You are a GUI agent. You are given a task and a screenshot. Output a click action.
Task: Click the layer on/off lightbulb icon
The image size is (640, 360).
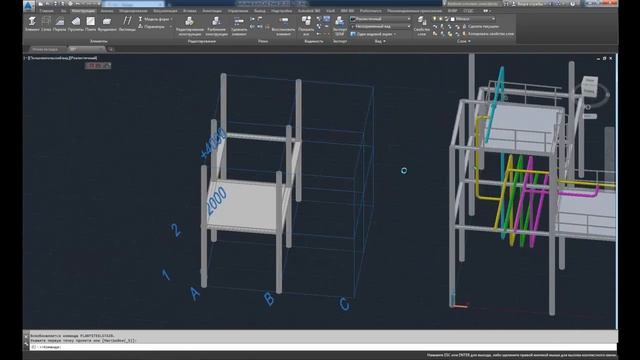[x=434, y=19]
